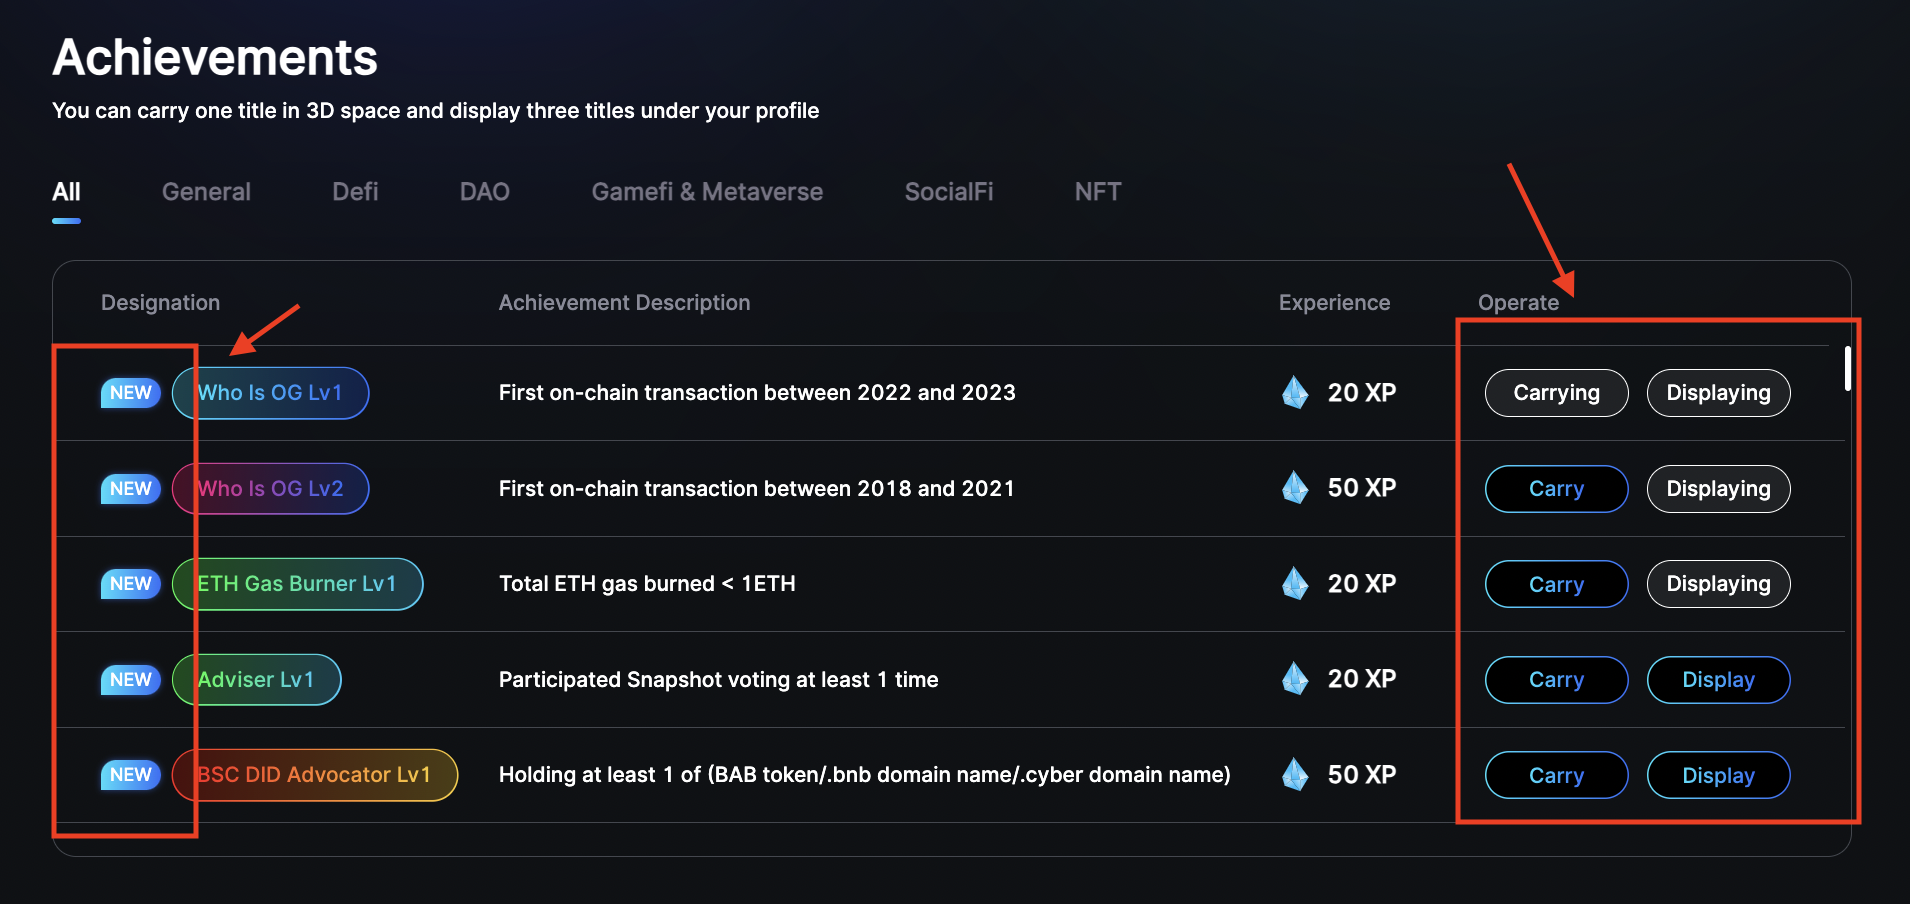The height and width of the screenshot is (904, 1910).
Task: Carry the Adviser Lv1 title
Action: click(1556, 680)
